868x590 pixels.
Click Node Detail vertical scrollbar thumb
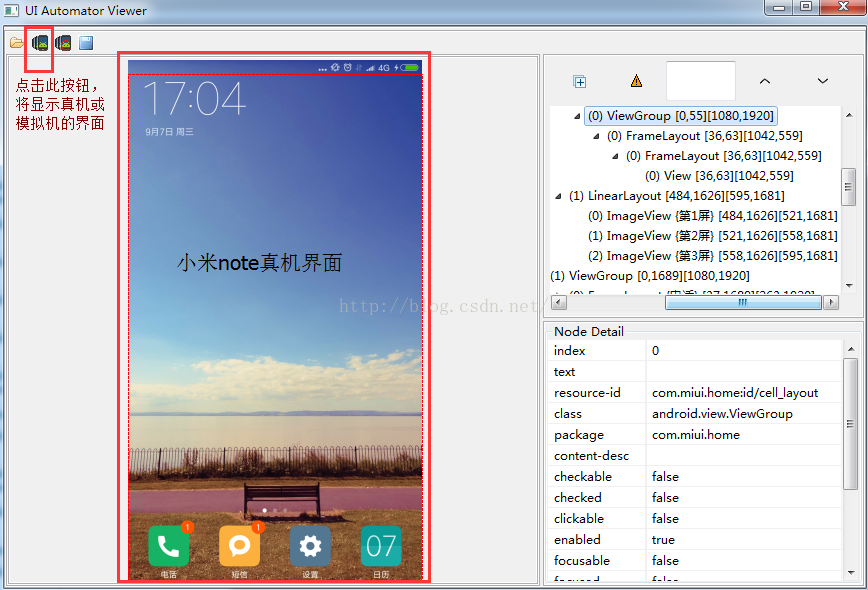point(850,424)
